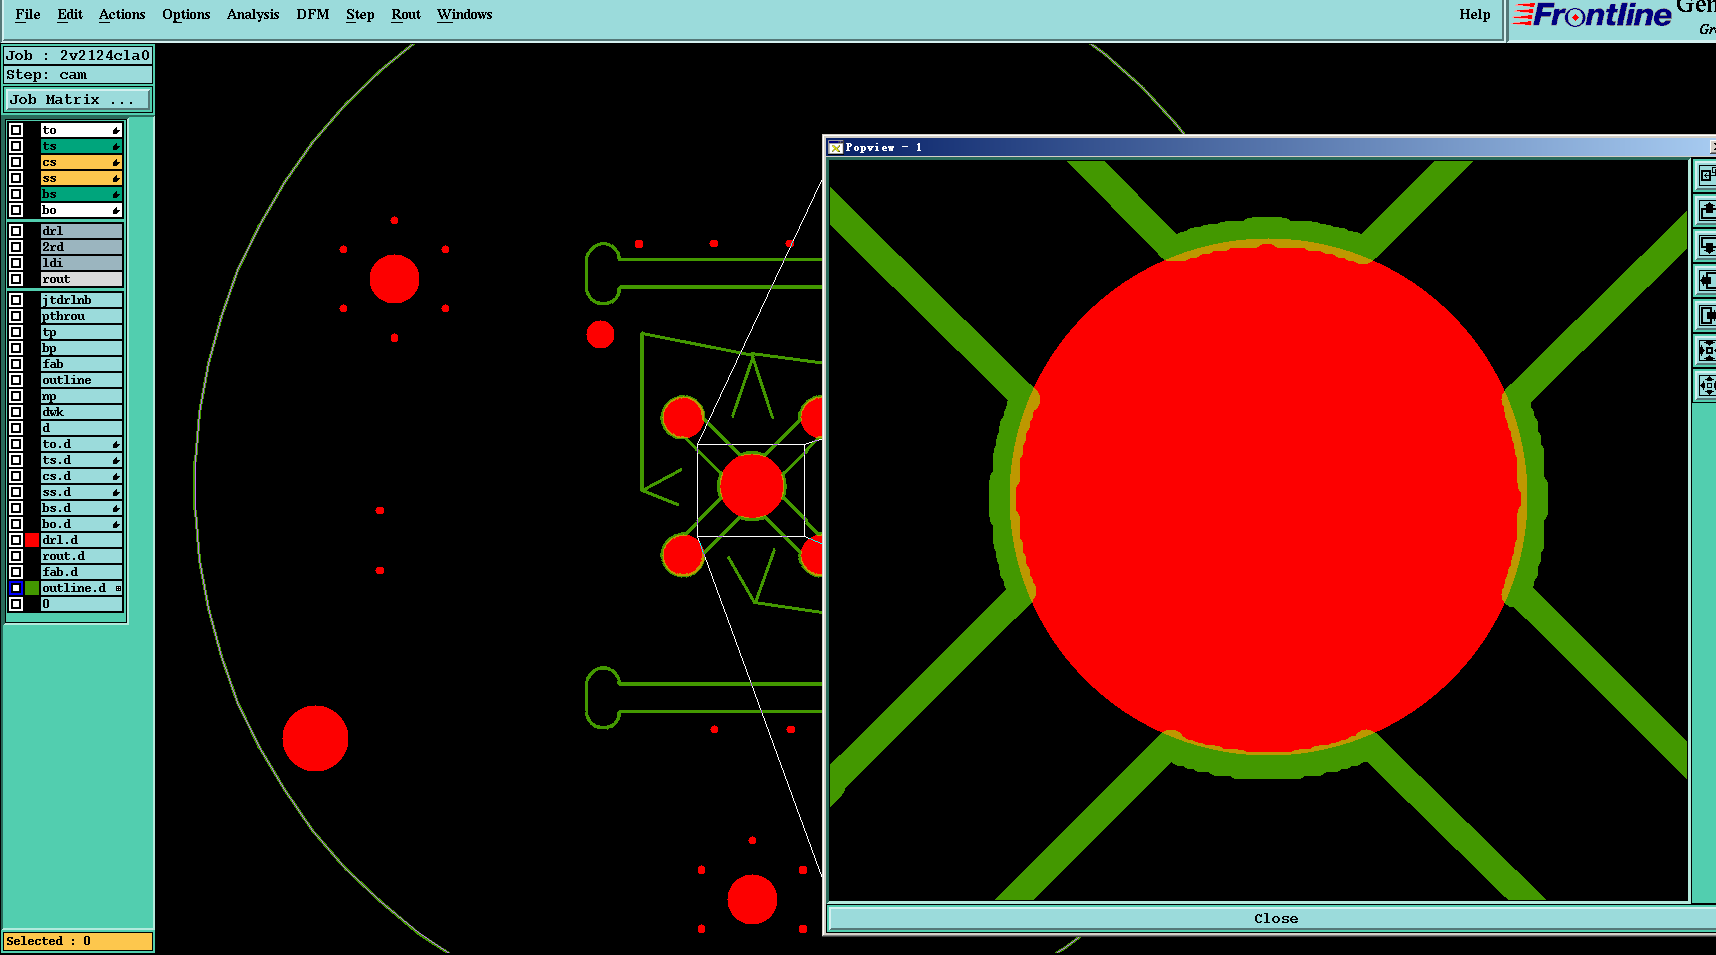Screen dimensions: 1716x955
Task: Open the DFM menu
Action: pos(313,14)
